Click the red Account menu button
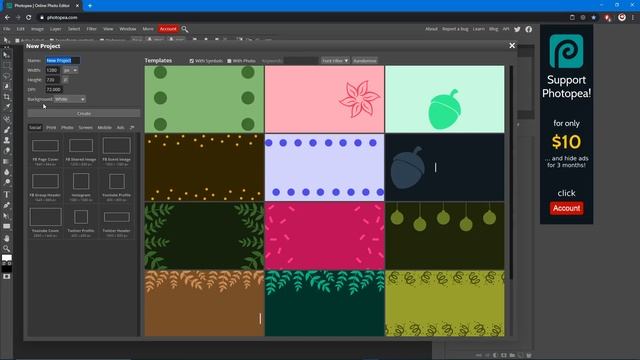The height and width of the screenshot is (360, 640). coord(168,29)
